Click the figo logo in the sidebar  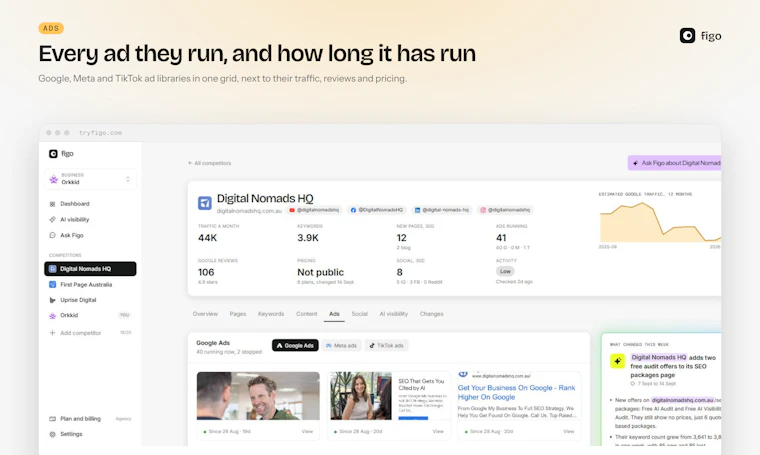pyautogui.click(x=61, y=154)
